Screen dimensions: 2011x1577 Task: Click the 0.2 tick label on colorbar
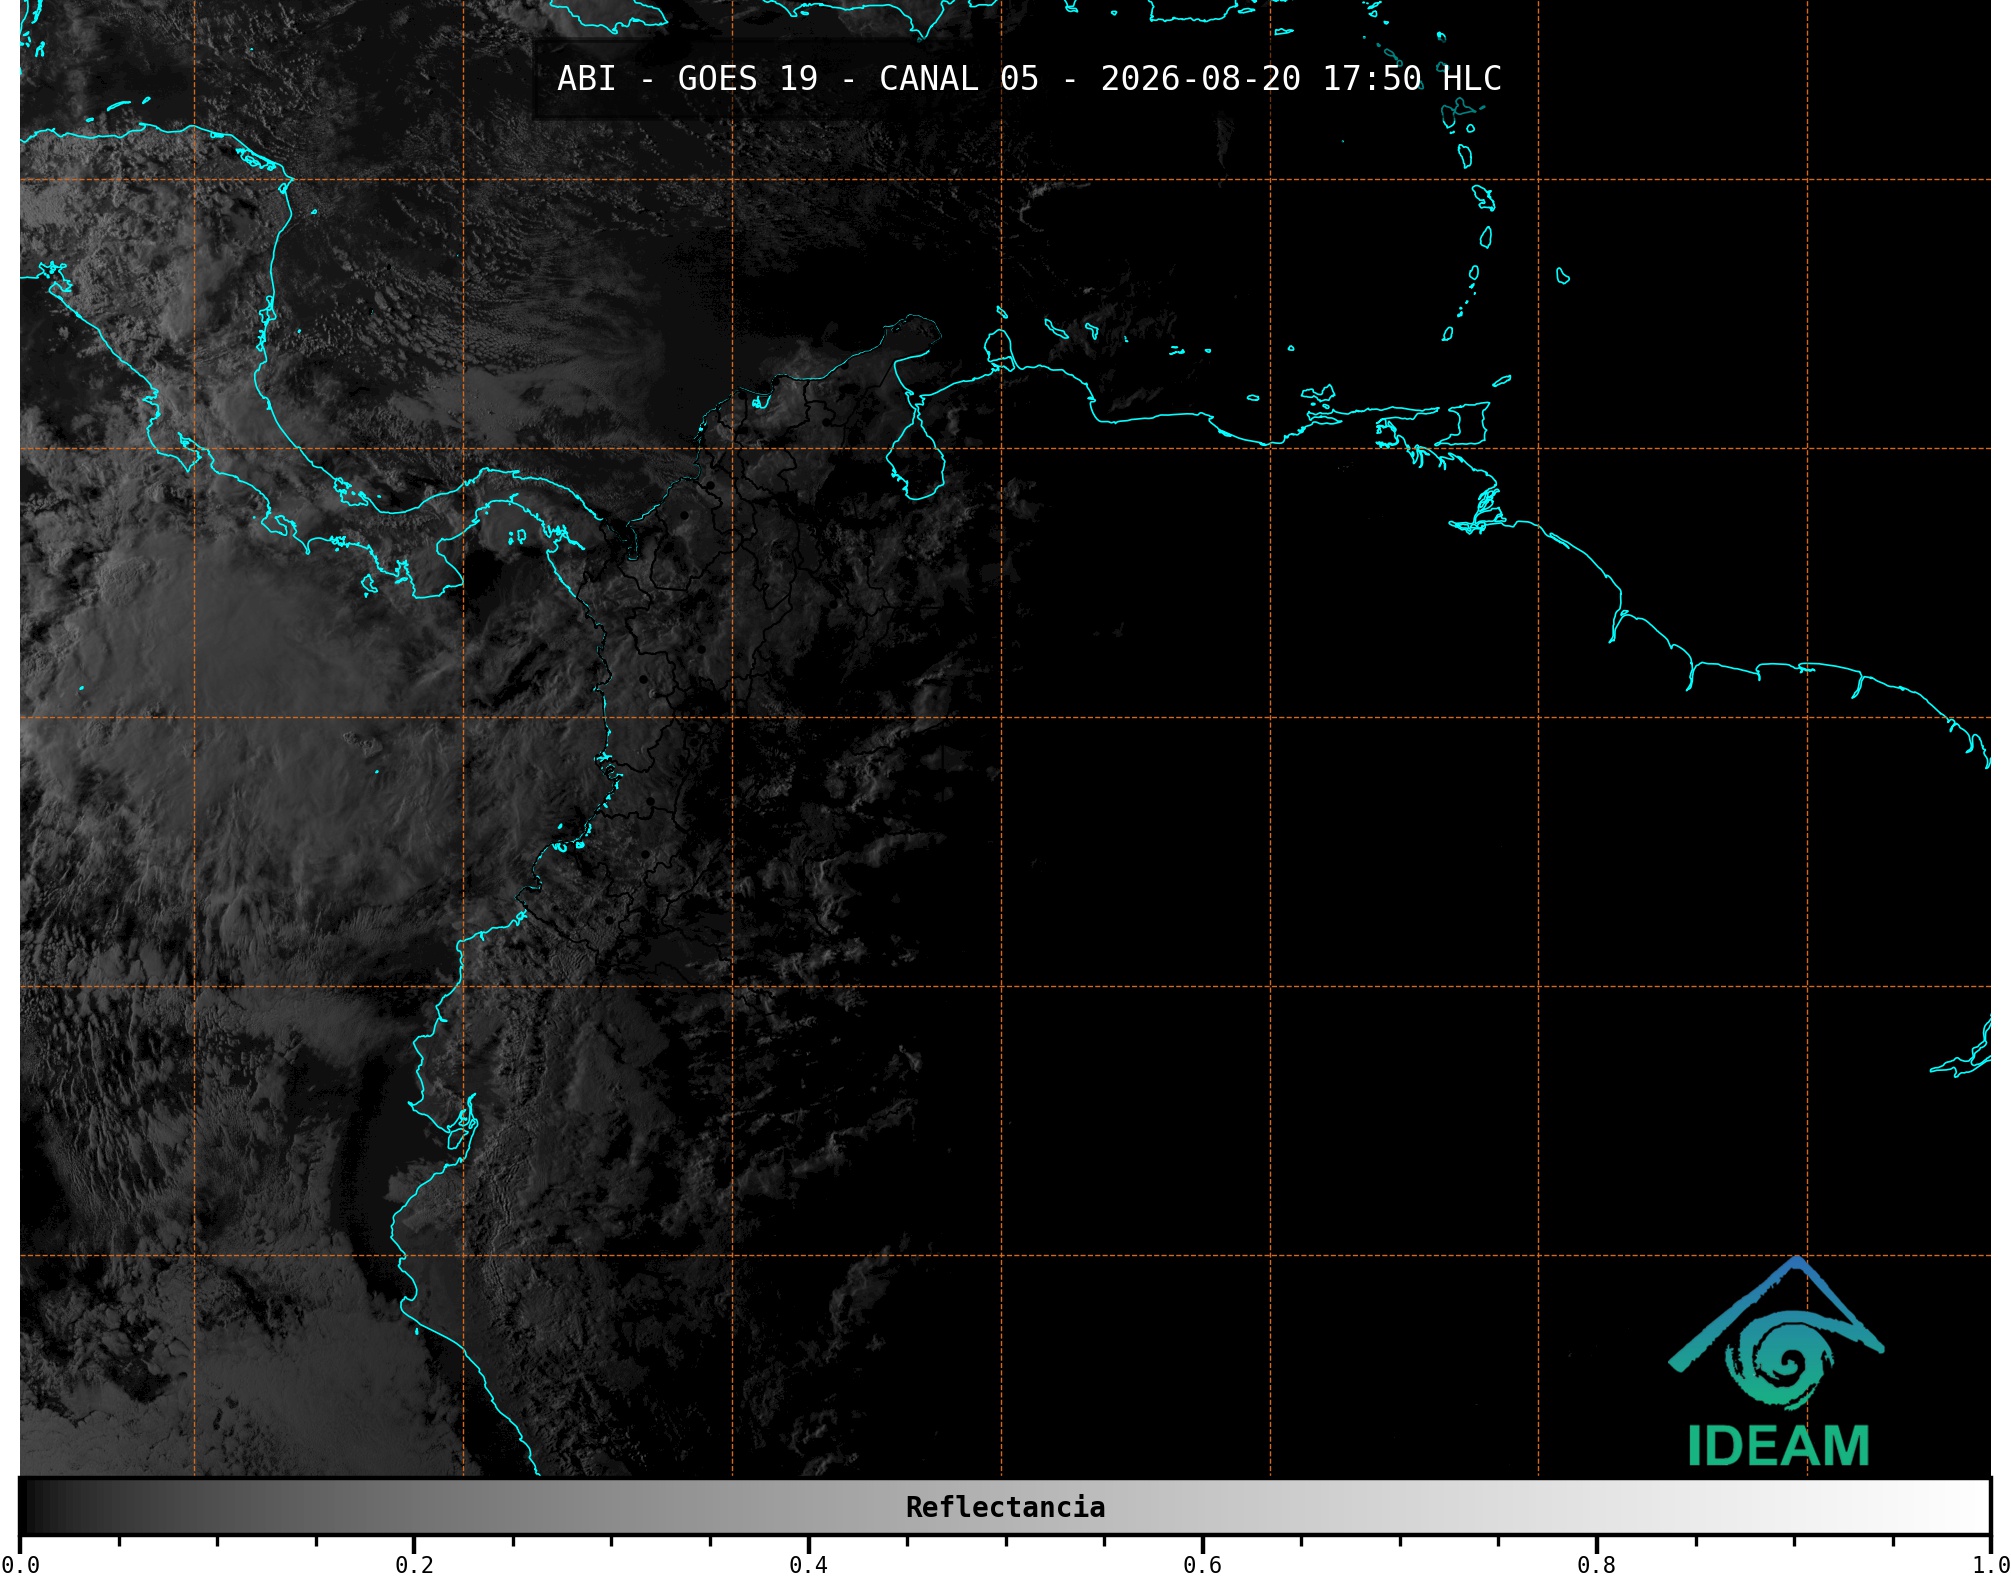(414, 1564)
